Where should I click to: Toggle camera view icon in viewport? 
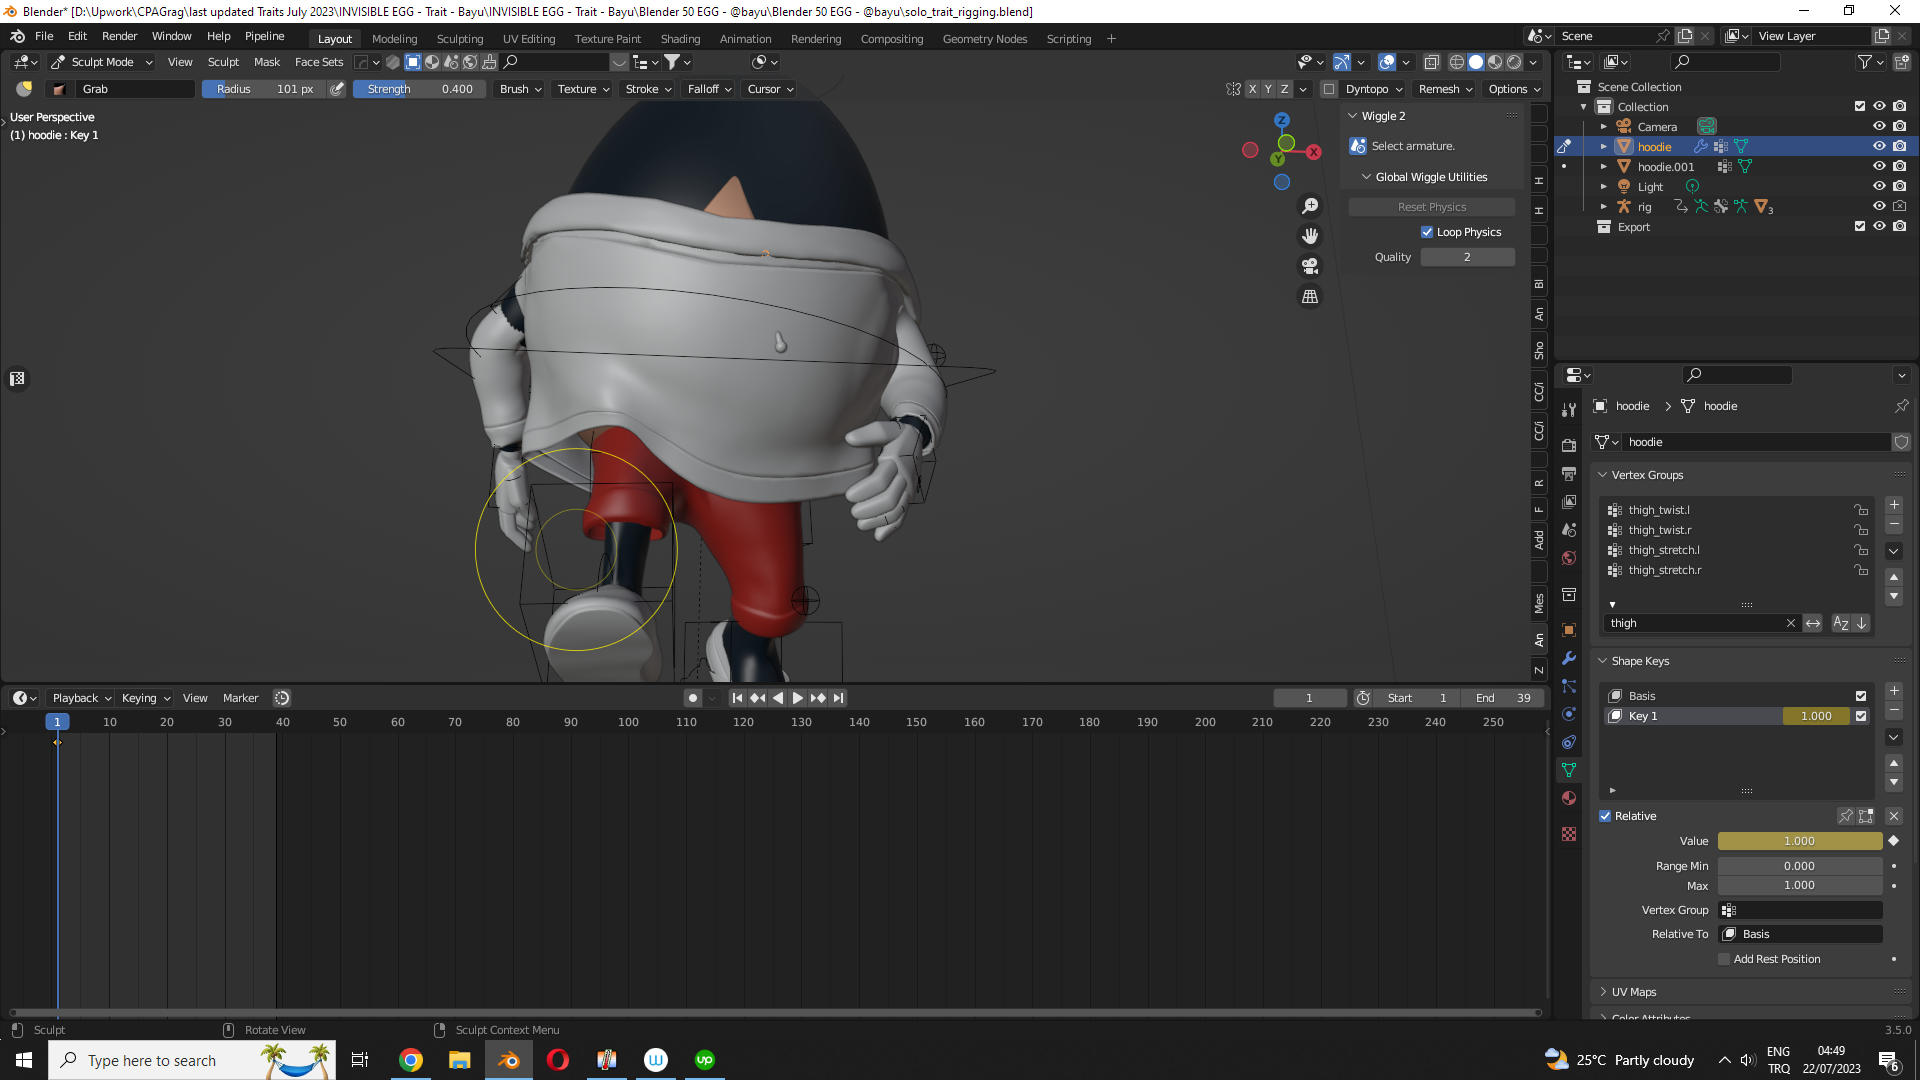1310,266
